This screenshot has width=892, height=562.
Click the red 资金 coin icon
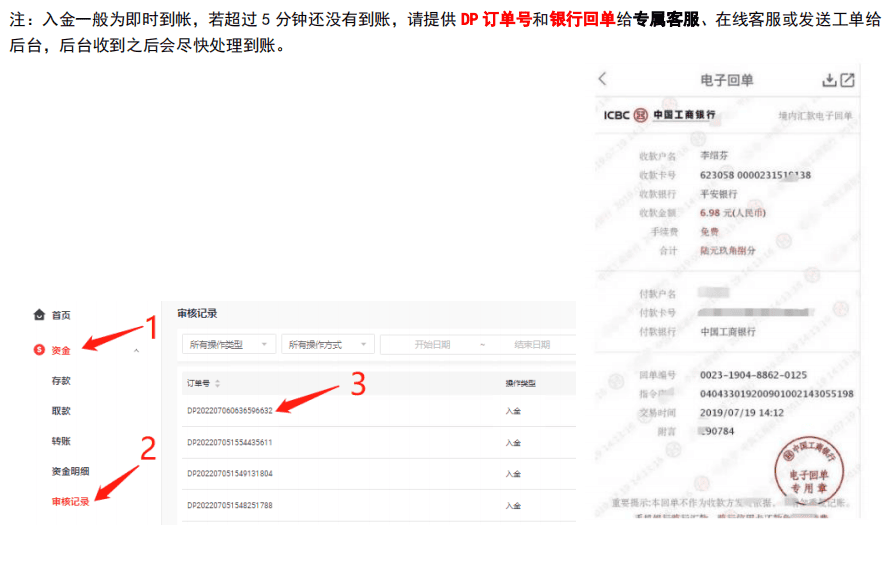click(40, 350)
